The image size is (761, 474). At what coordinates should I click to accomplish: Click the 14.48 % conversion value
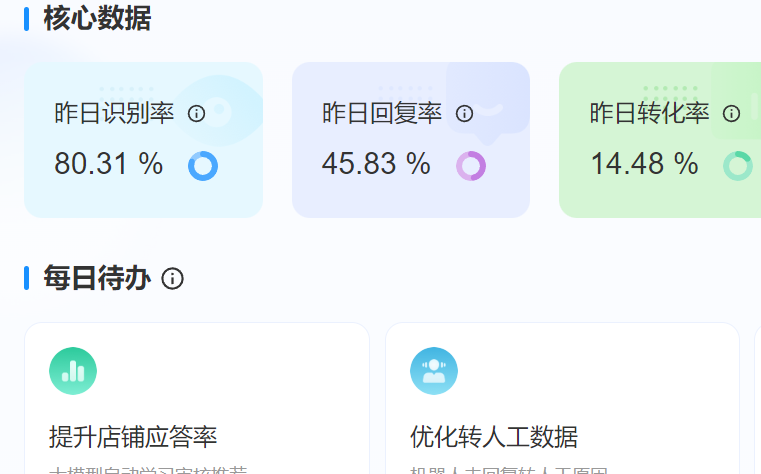[x=644, y=164]
